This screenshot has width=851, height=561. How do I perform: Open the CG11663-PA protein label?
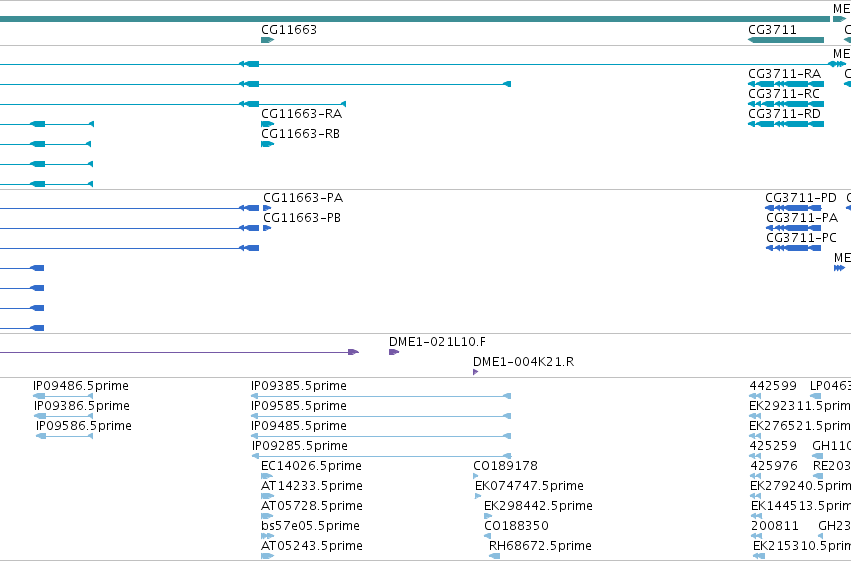303,198
